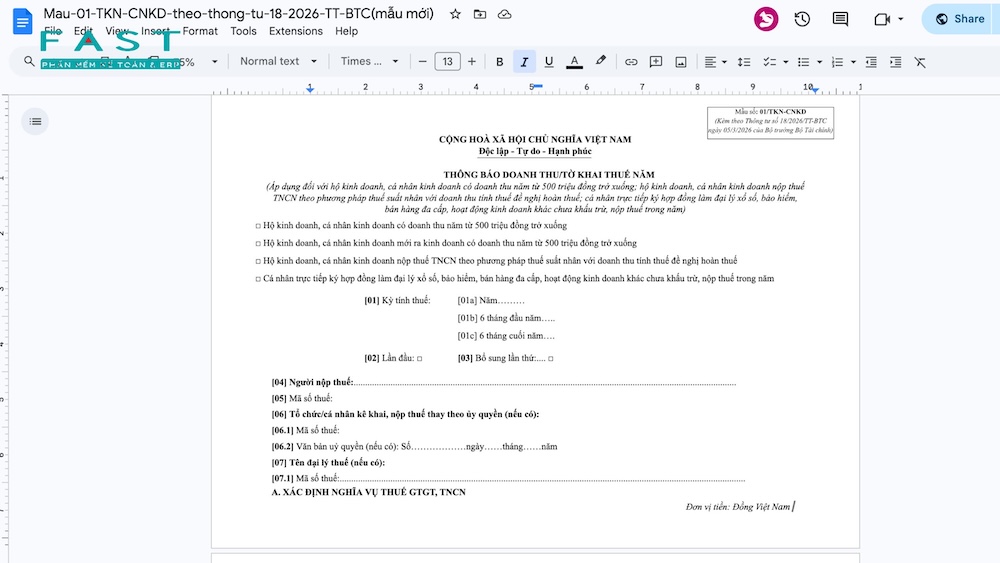Decrease font size with minus

(x=422, y=62)
